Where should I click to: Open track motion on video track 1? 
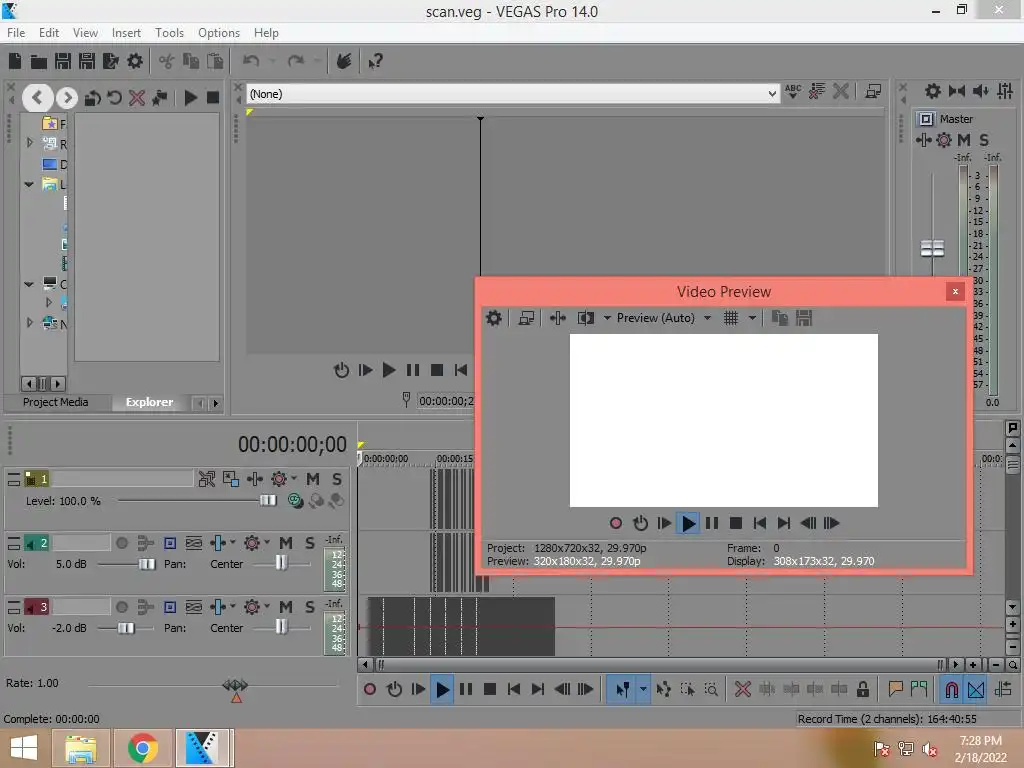click(x=231, y=479)
